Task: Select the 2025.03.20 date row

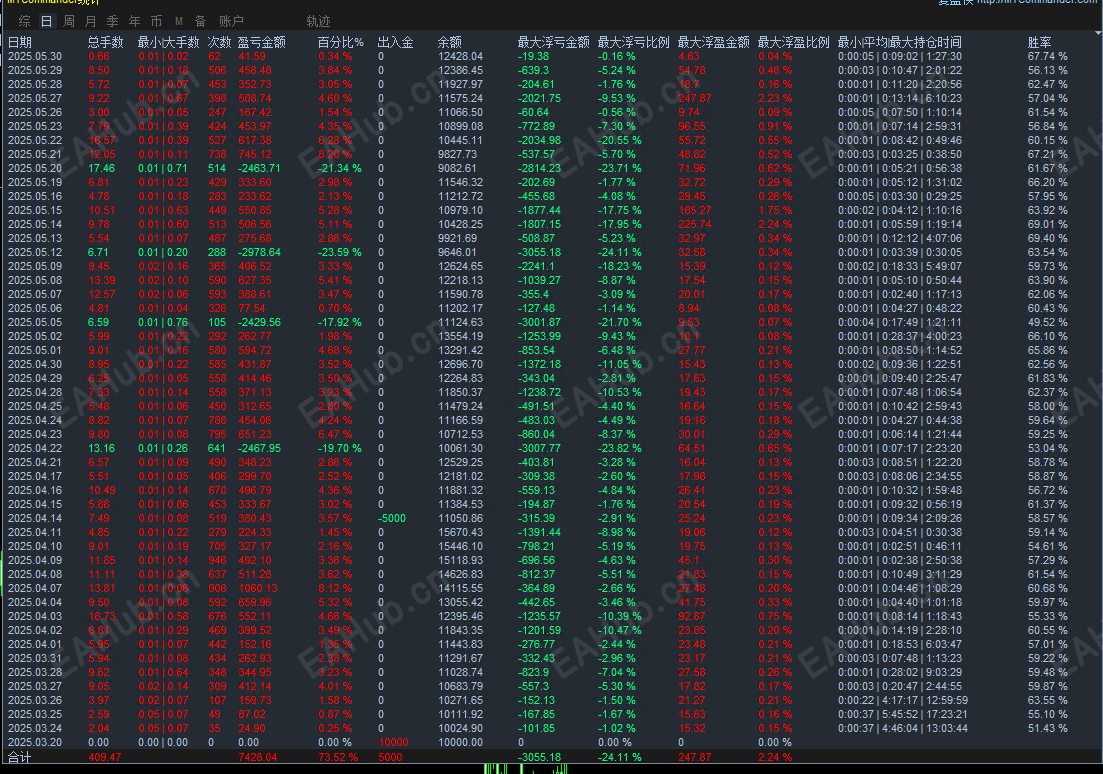Action: (x=552, y=742)
